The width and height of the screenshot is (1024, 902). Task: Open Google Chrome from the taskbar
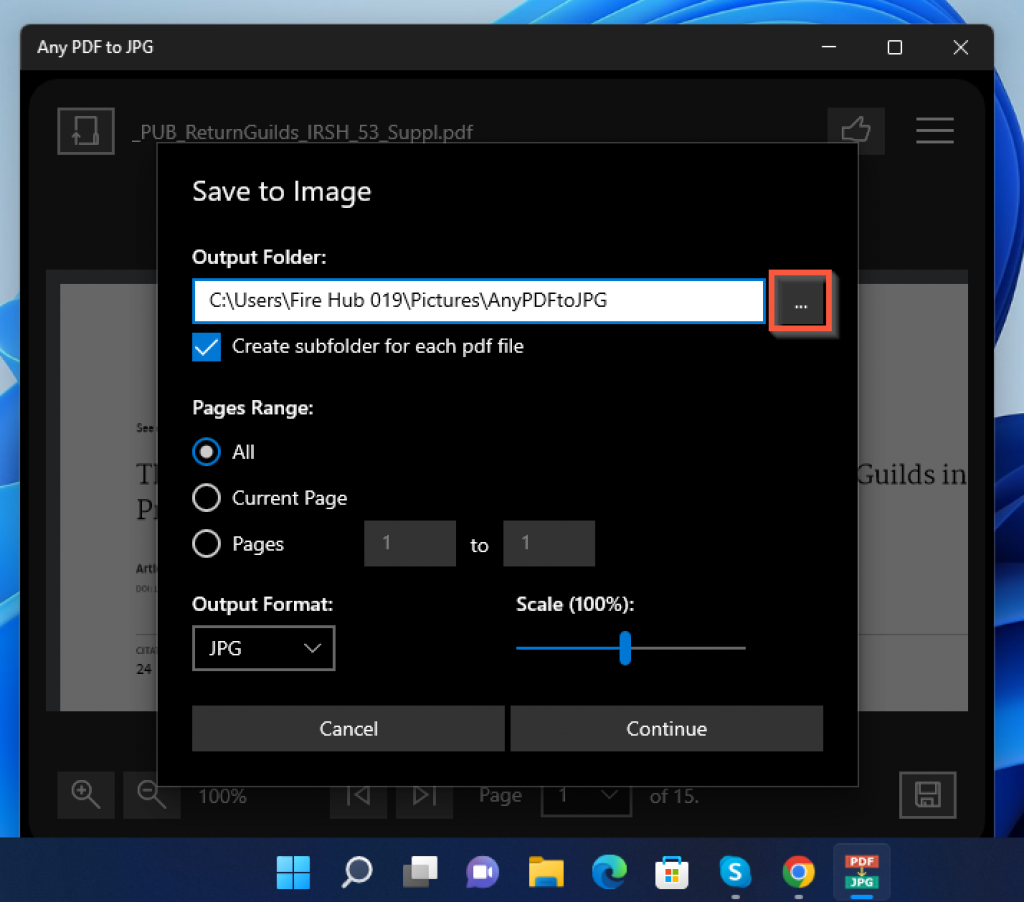tap(799, 872)
